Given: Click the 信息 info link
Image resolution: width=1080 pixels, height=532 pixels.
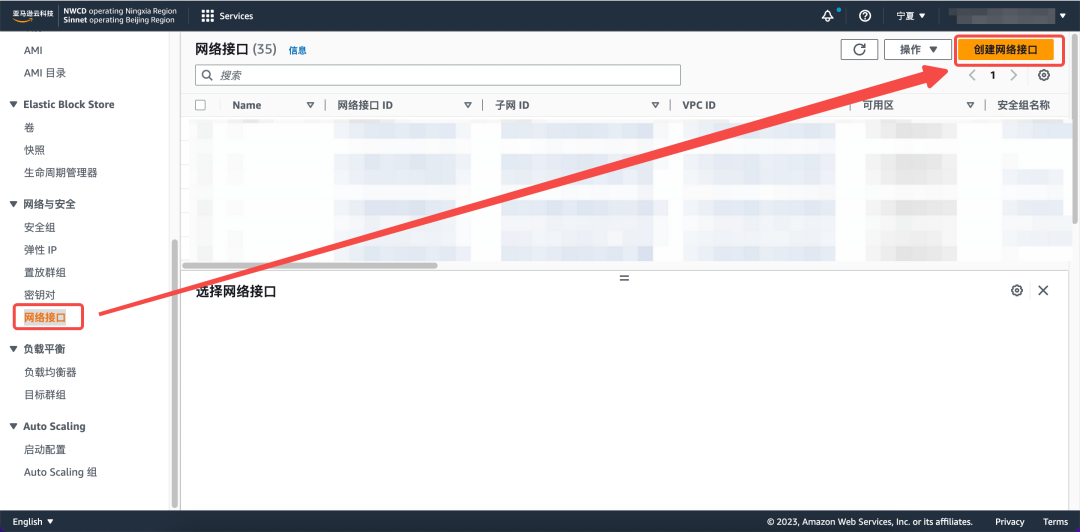Looking at the screenshot, I should pos(298,50).
